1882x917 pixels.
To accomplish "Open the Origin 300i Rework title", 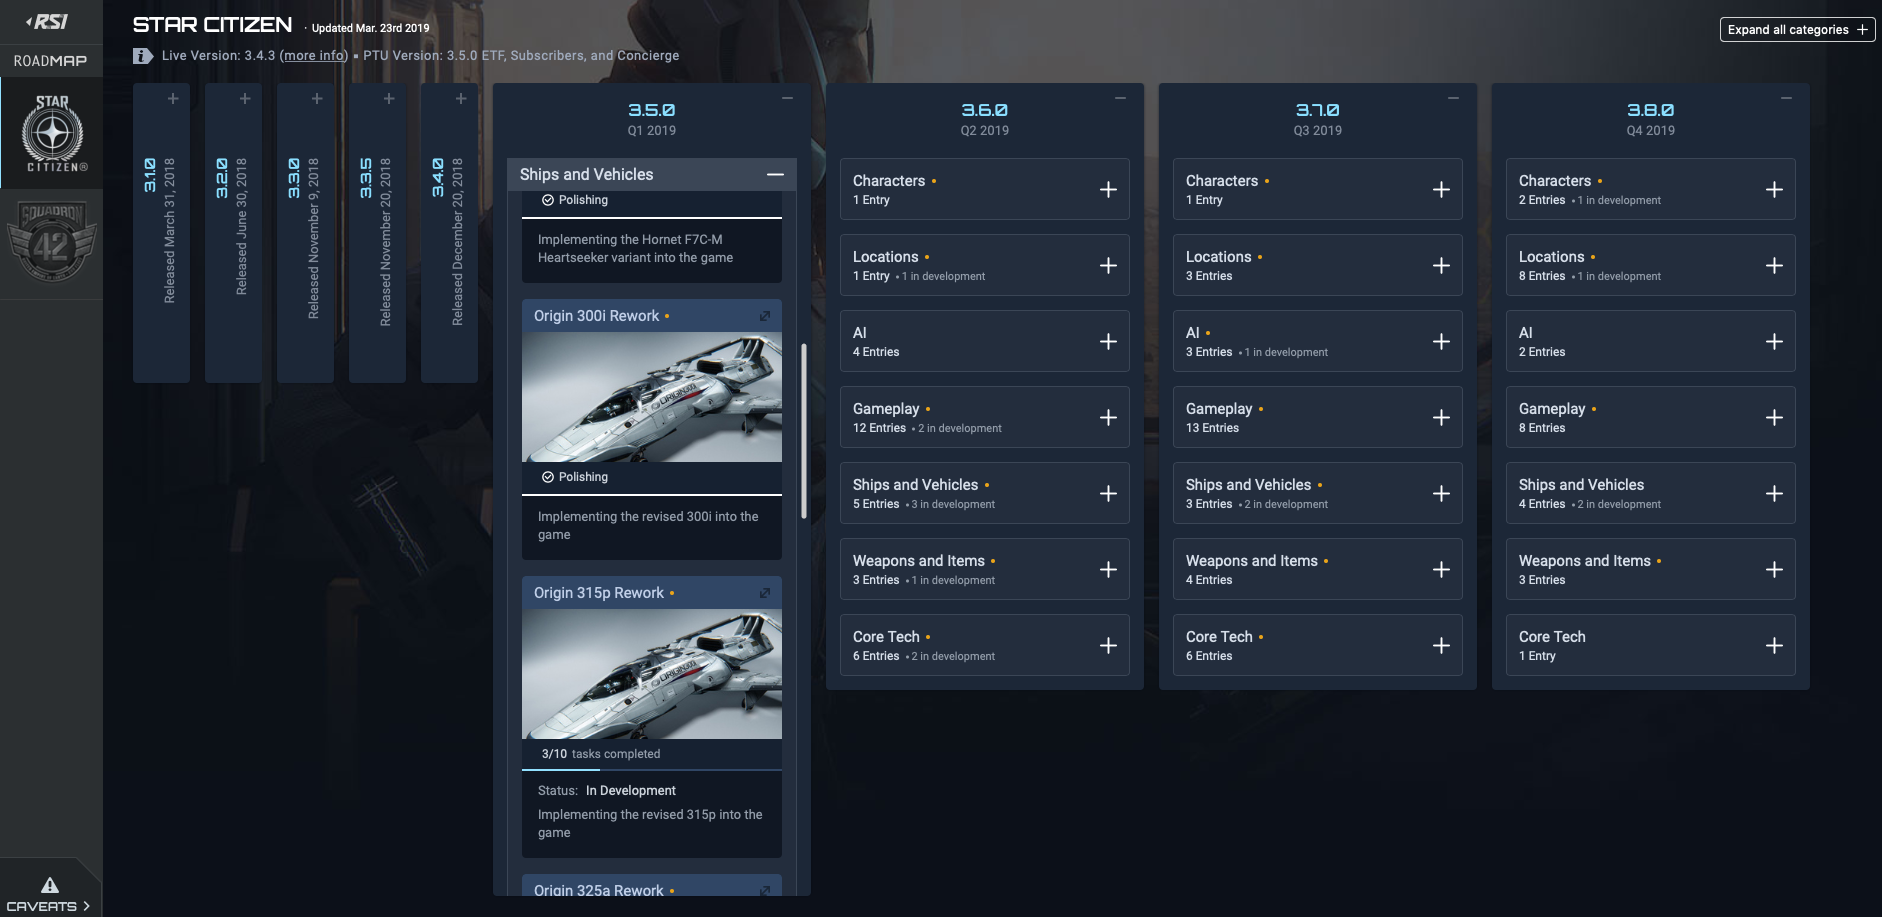I will (x=596, y=316).
